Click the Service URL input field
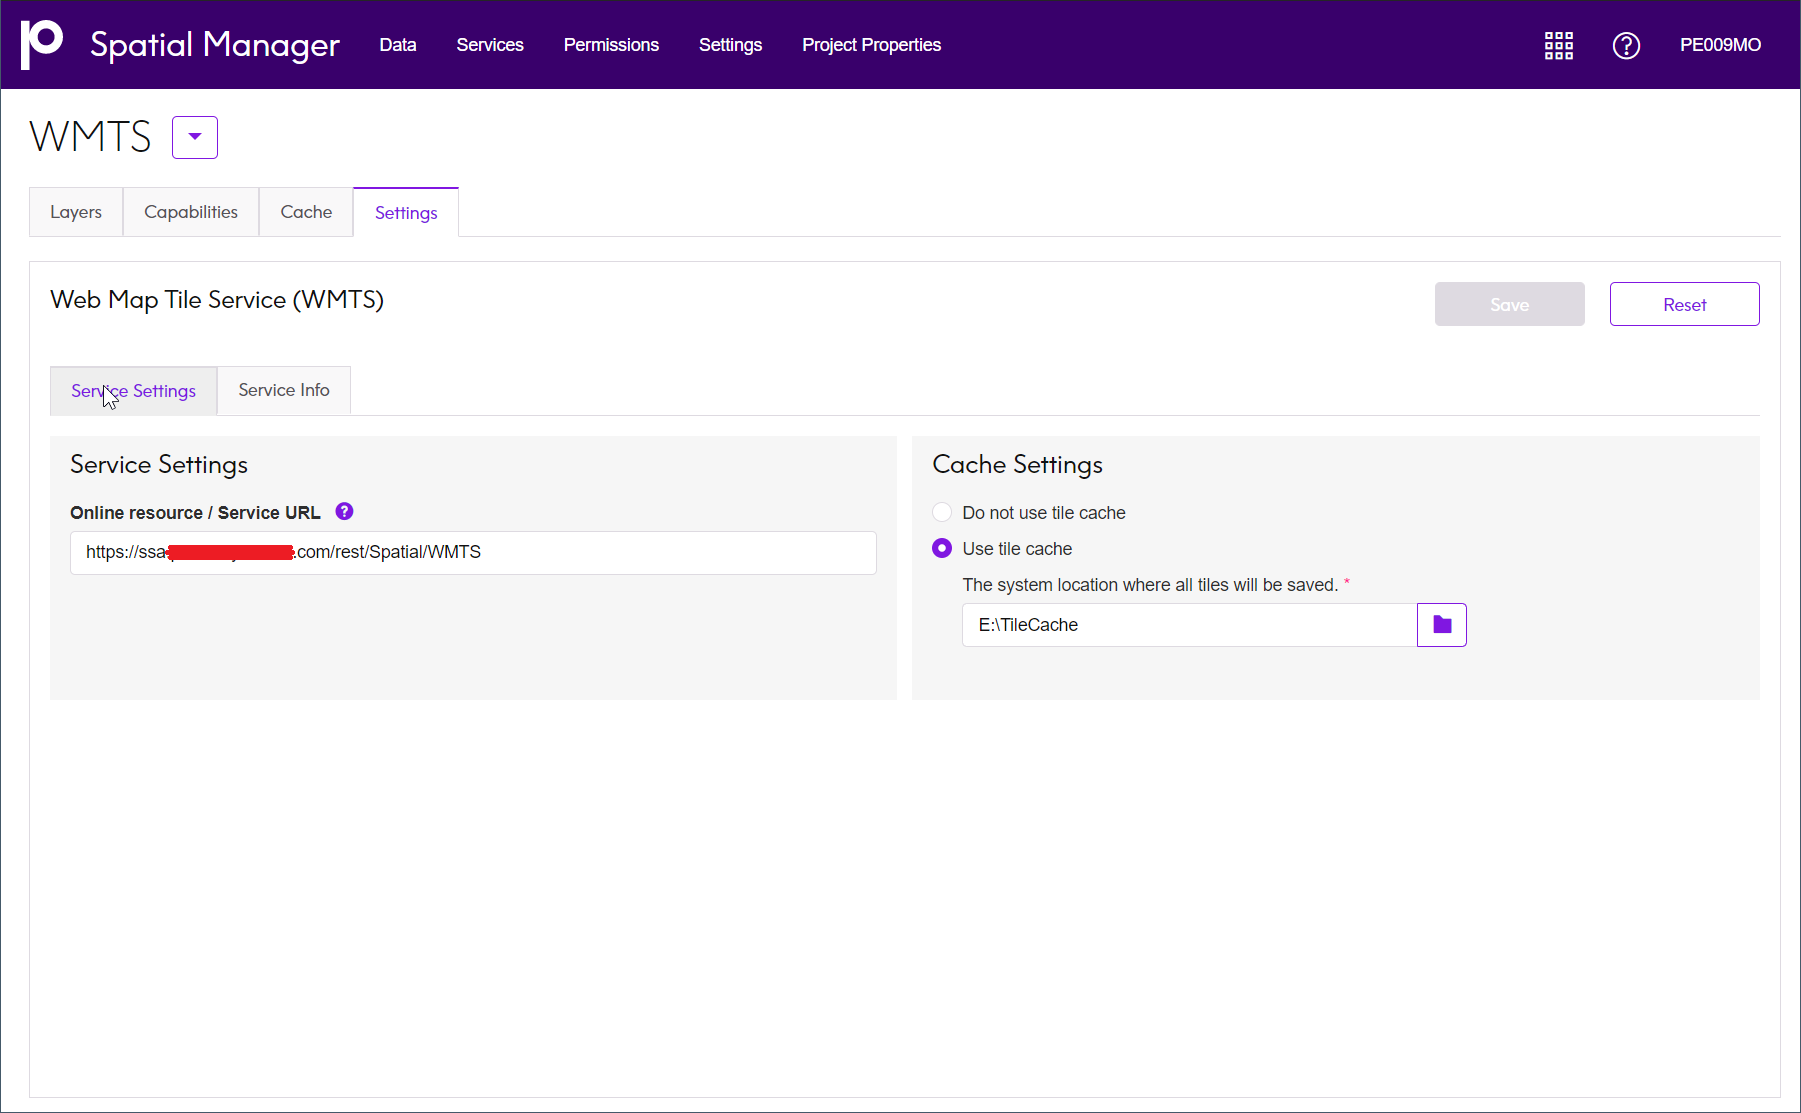1801x1113 pixels. point(473,553)
